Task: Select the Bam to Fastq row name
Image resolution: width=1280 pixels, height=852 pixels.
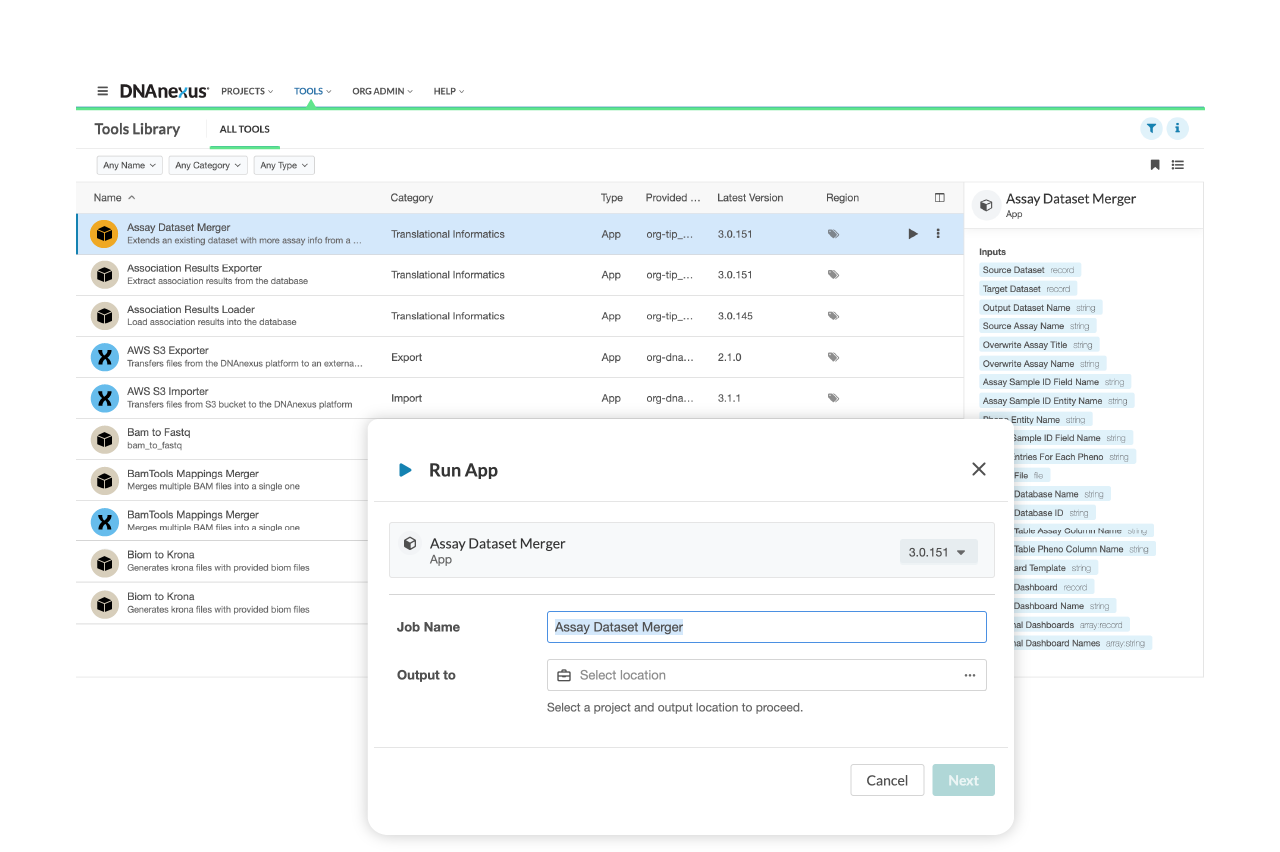Action: pyautogui.click(x=158, y=433)
